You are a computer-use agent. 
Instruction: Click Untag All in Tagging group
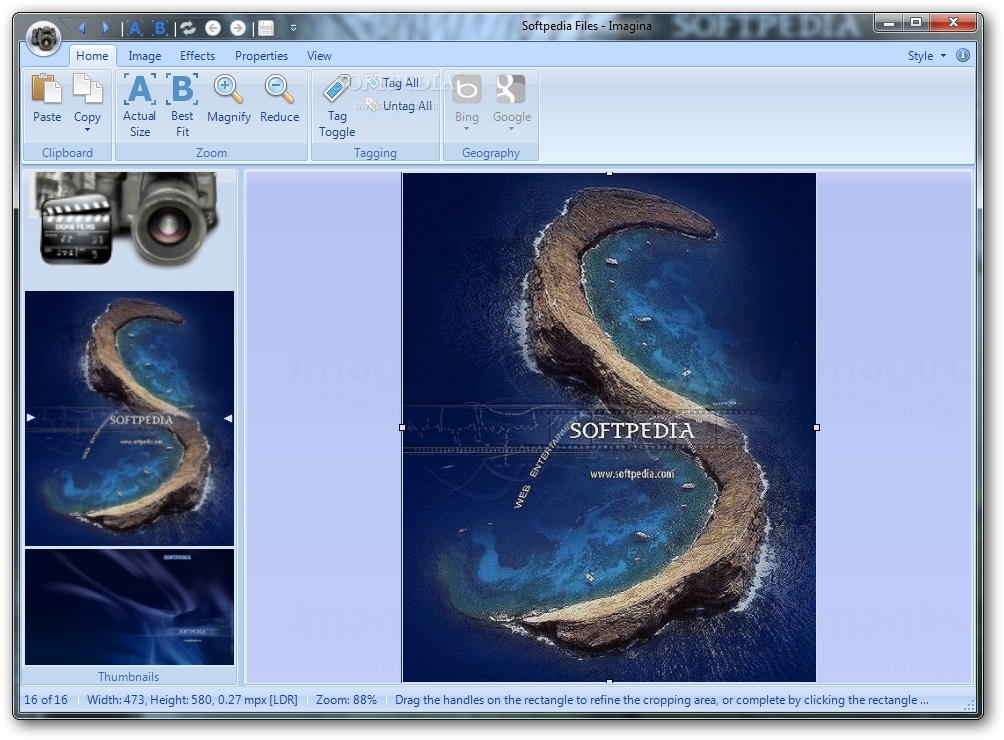click(x=399, y=106)
